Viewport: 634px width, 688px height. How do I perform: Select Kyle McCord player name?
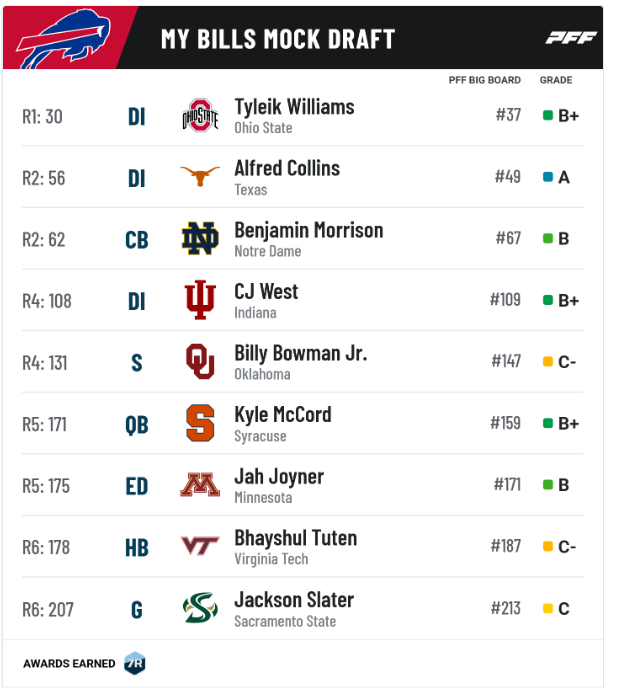click(x=283, y=415)
